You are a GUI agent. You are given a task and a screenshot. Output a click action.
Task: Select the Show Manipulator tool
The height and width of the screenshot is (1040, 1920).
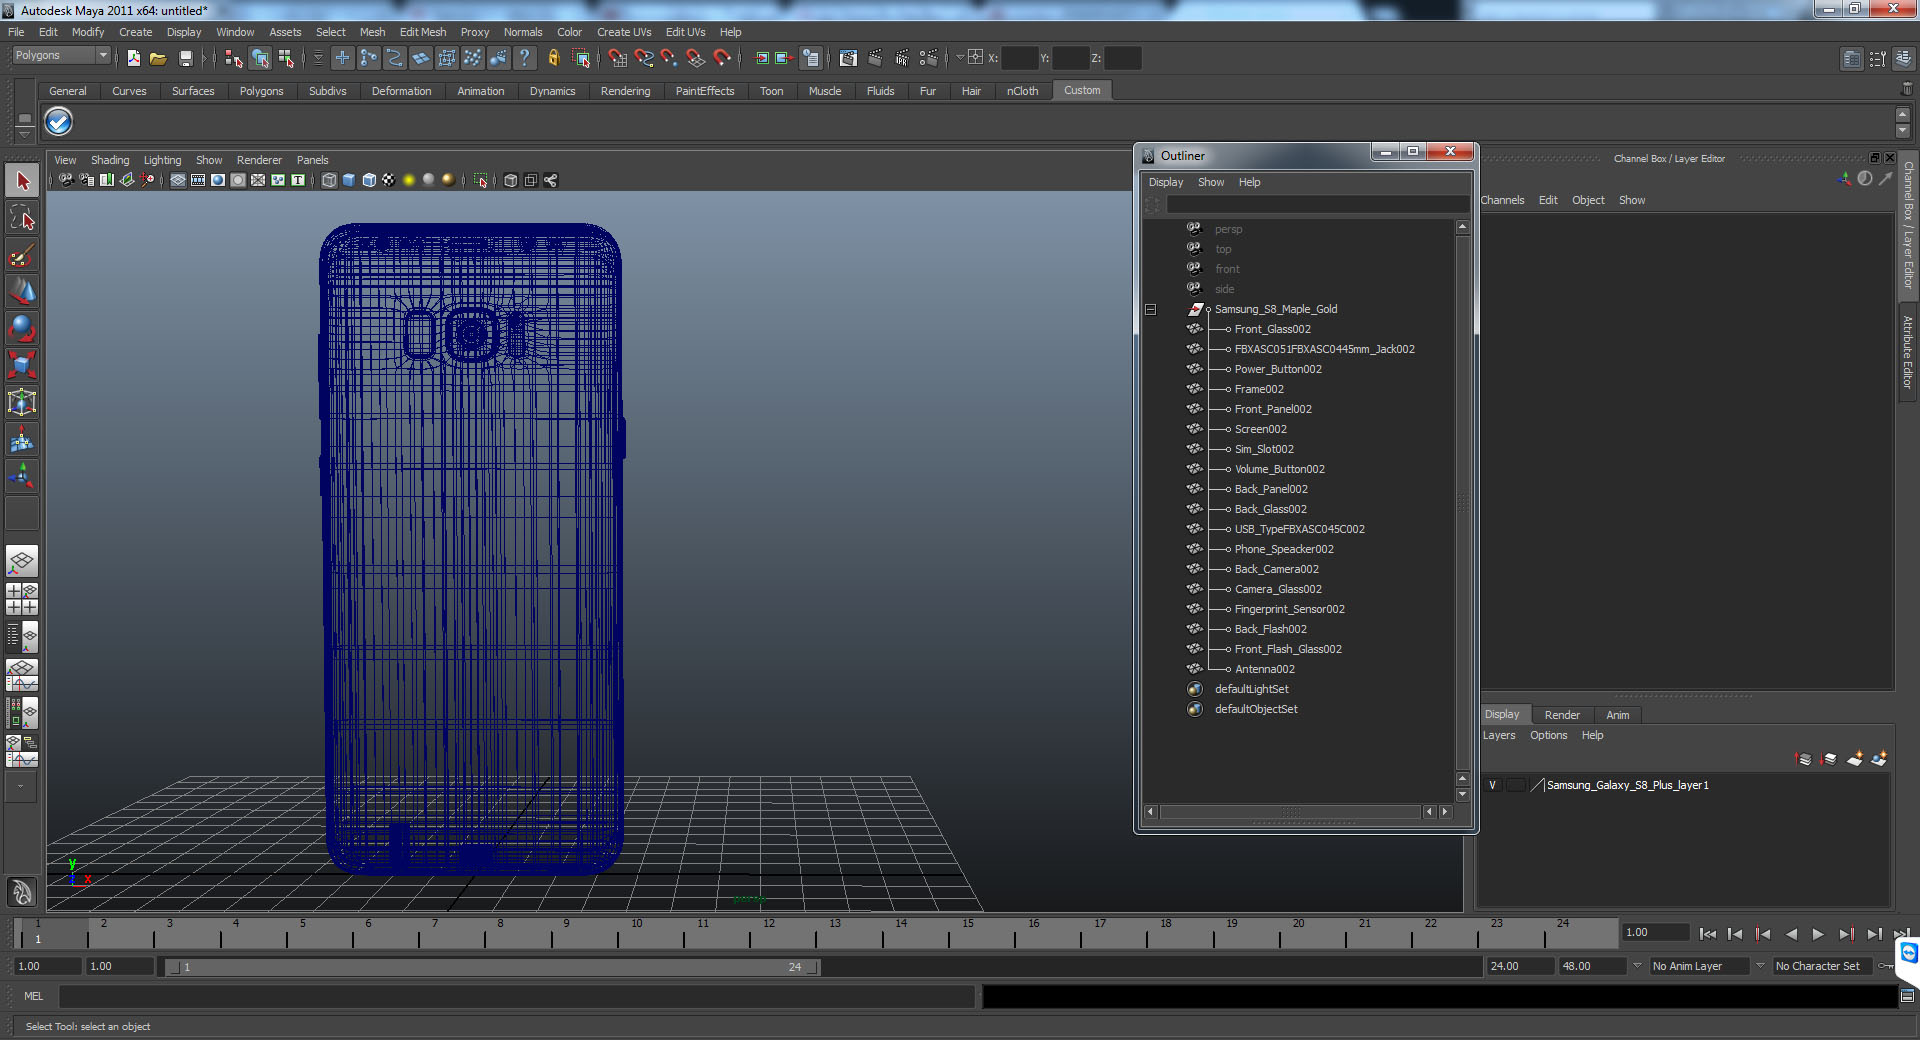22,476
